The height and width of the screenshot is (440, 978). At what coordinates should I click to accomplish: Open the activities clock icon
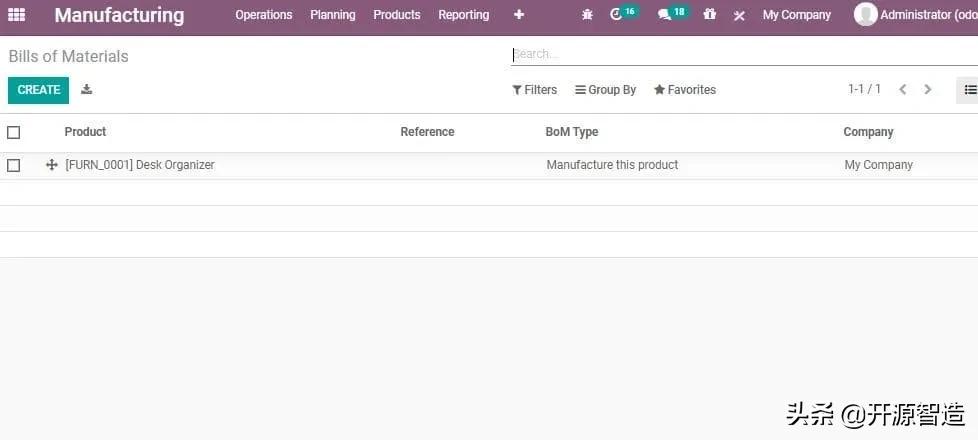tap(617, 15)
